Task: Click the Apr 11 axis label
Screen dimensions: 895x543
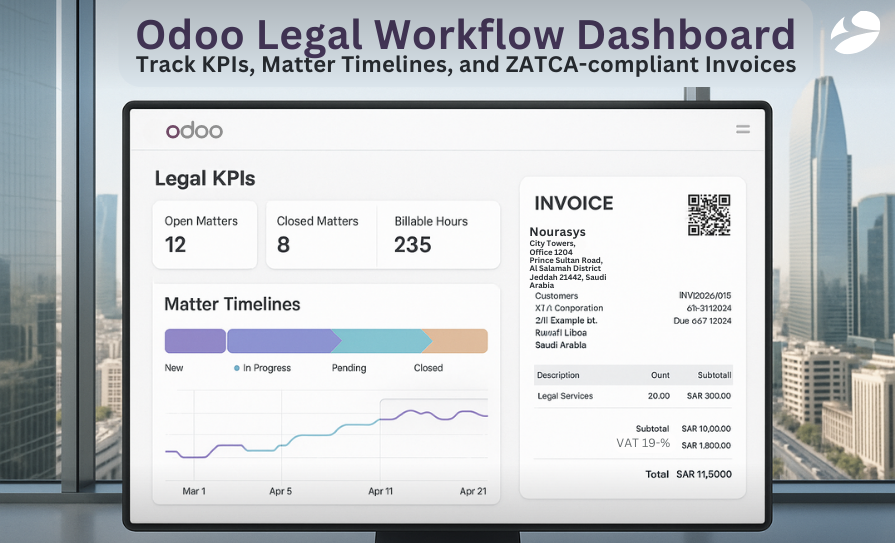Action: (x=380, y=491)
